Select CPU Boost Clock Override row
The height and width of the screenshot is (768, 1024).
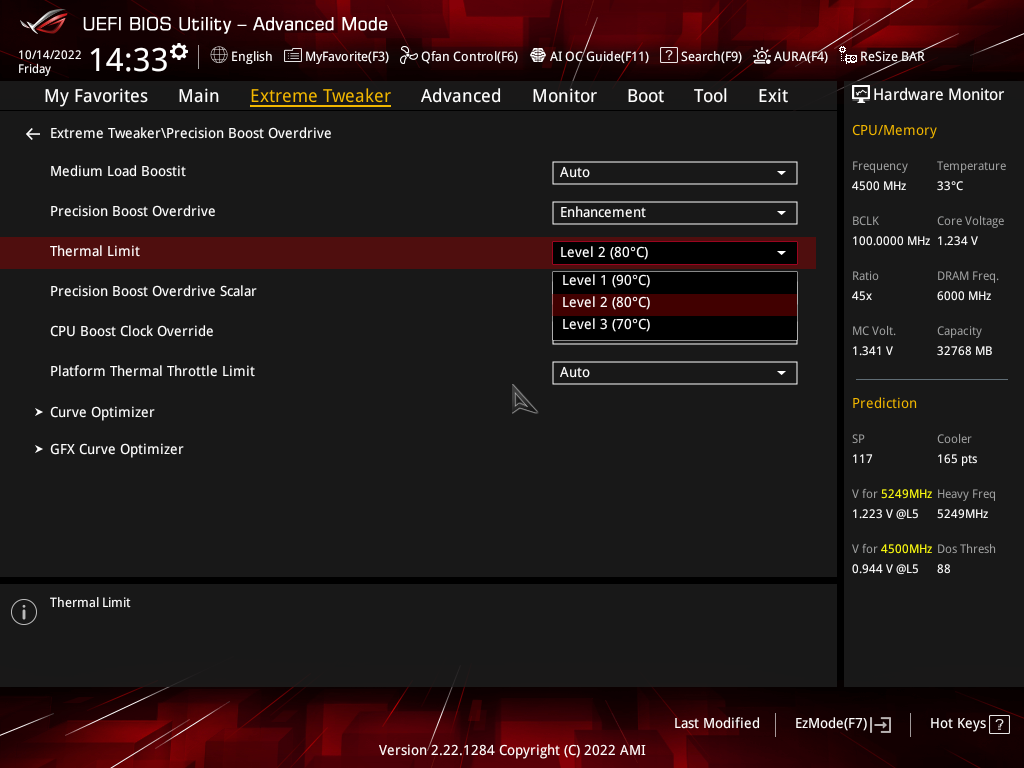131,331
